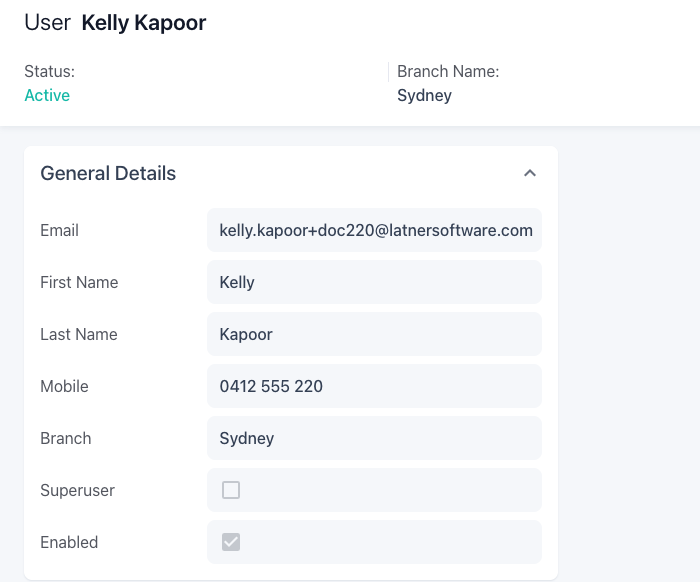
Task: Click Sydney under Branch Name header
Action: pos(424,96)
